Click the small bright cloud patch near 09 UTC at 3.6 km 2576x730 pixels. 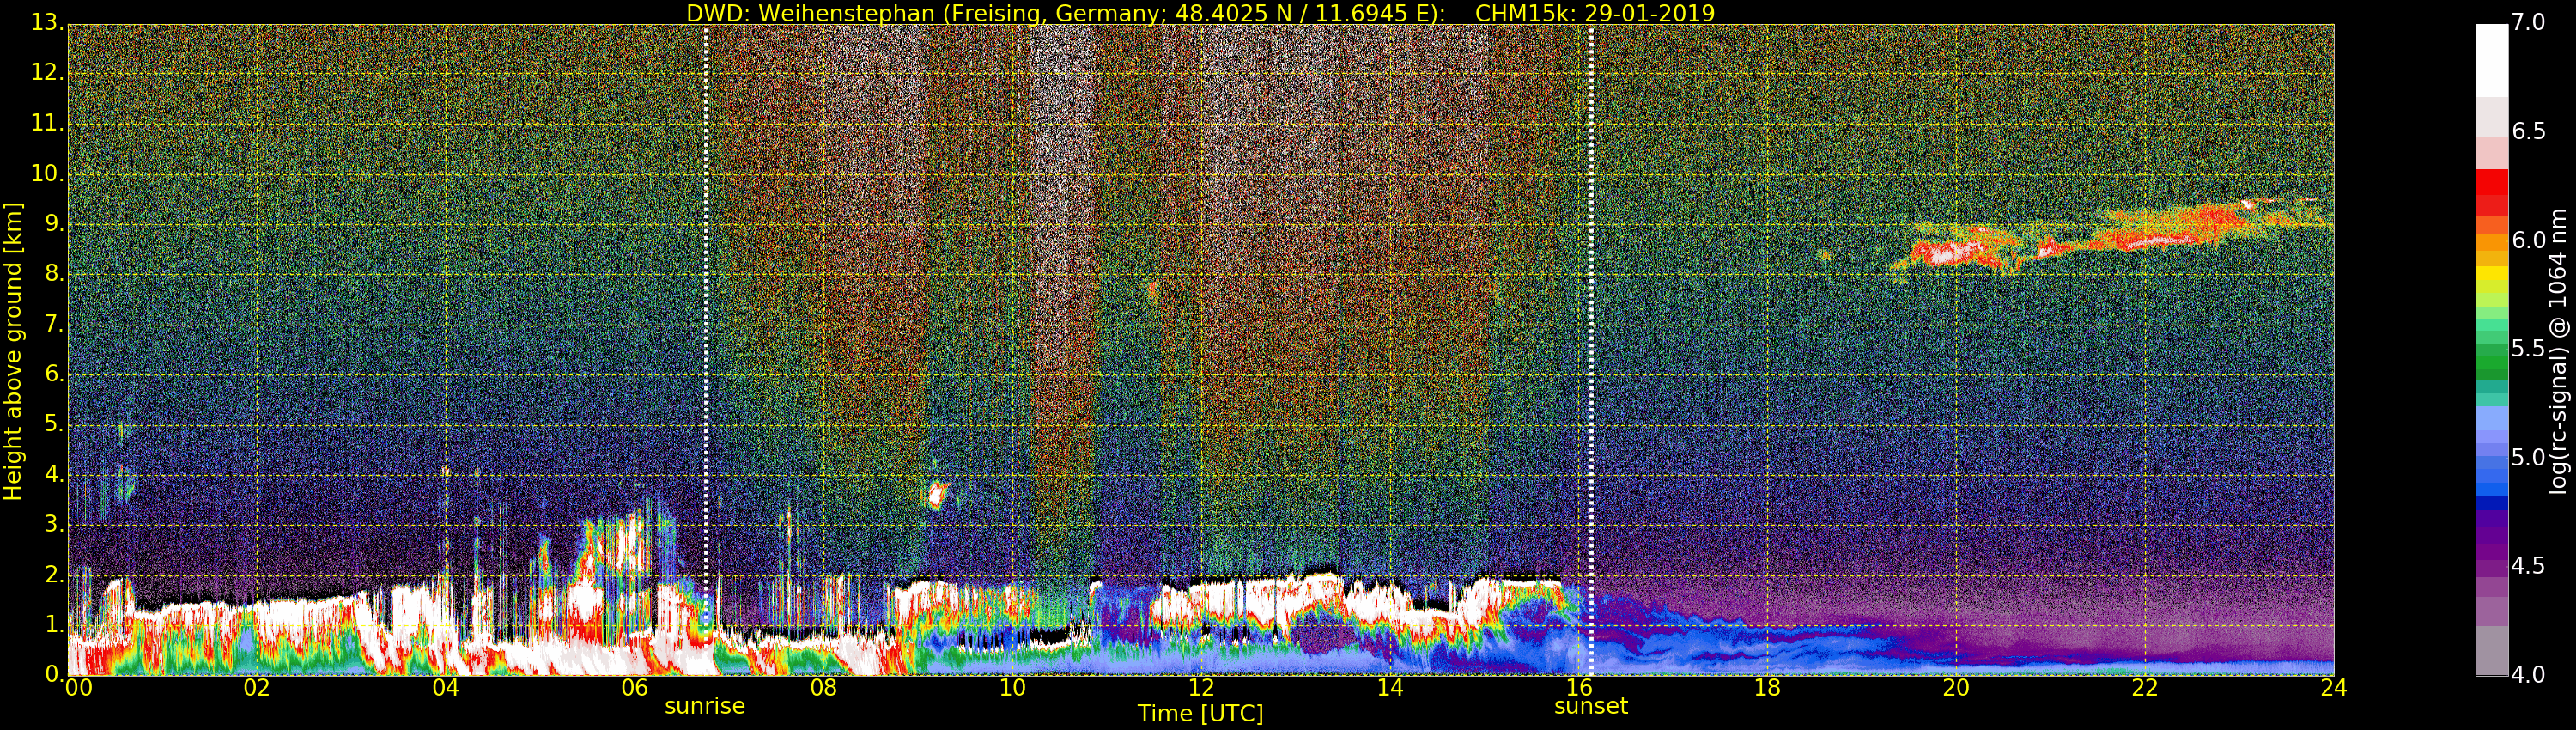coord(938,493)
